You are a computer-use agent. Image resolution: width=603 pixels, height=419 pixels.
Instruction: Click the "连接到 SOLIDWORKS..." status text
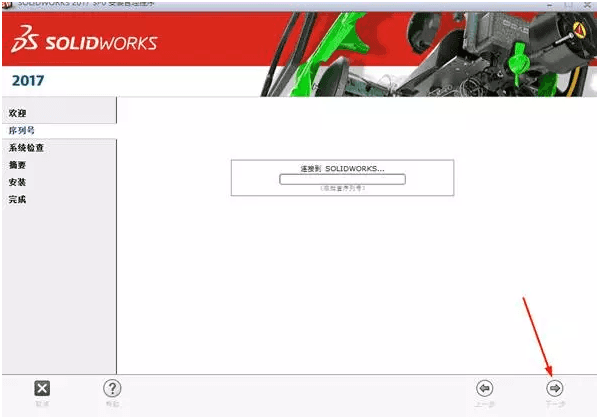[x=342, y=168]
